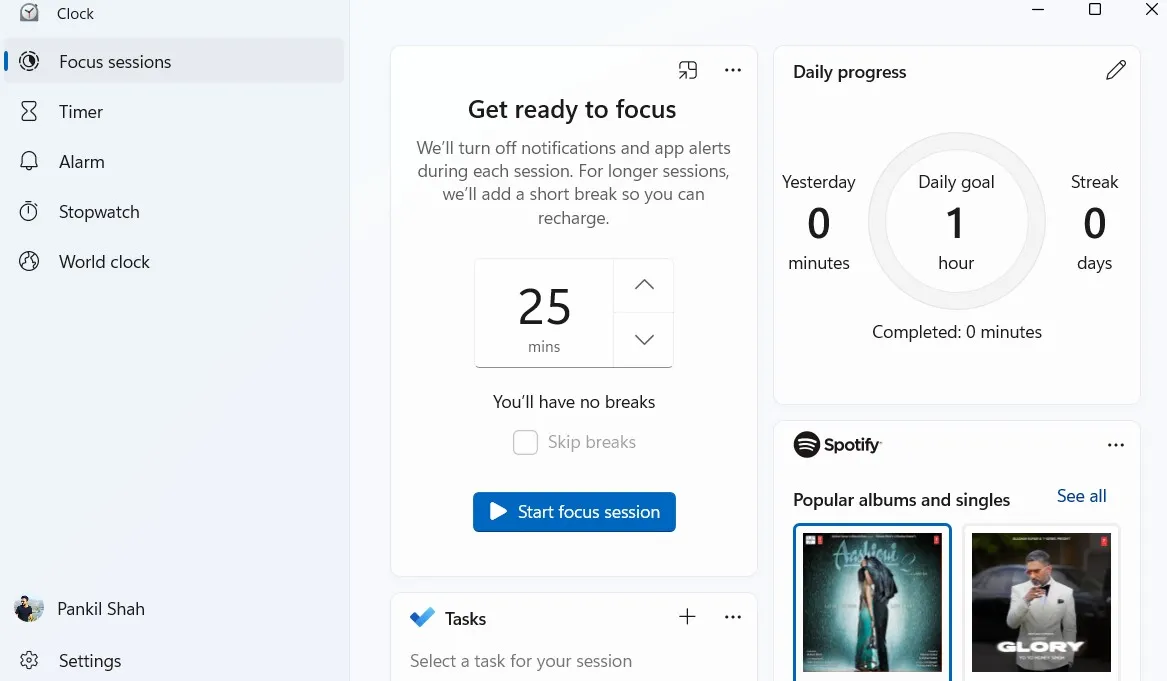
Task: Click See all popular albums
Action: coord(1081,495)
